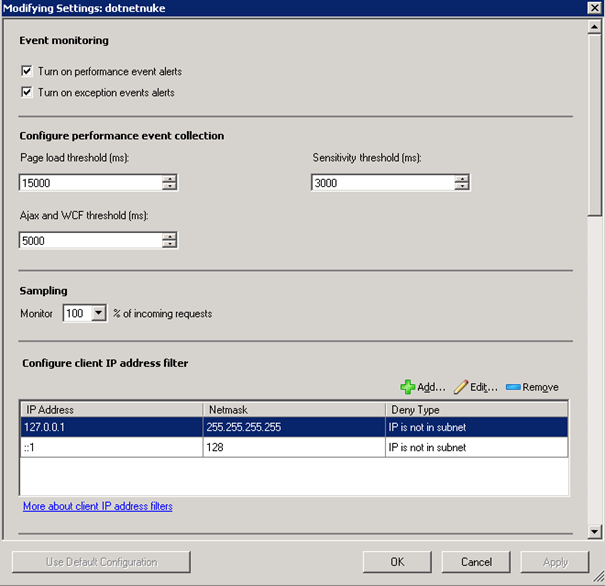Click the pencil Edit icon
The width and height of the screenshot is (605, 586).
click(461, 387)
